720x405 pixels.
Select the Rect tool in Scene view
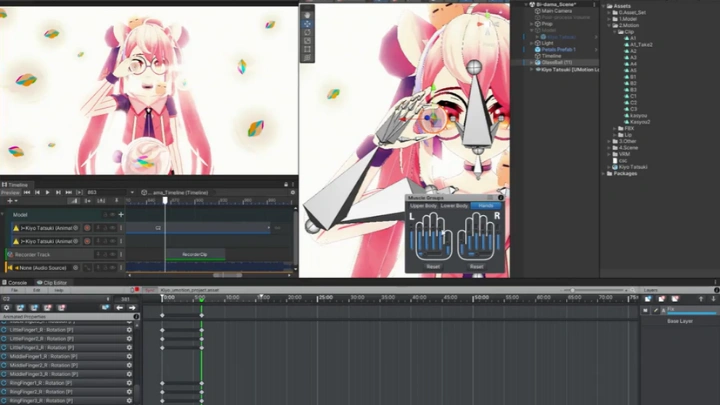click(307, 49)
